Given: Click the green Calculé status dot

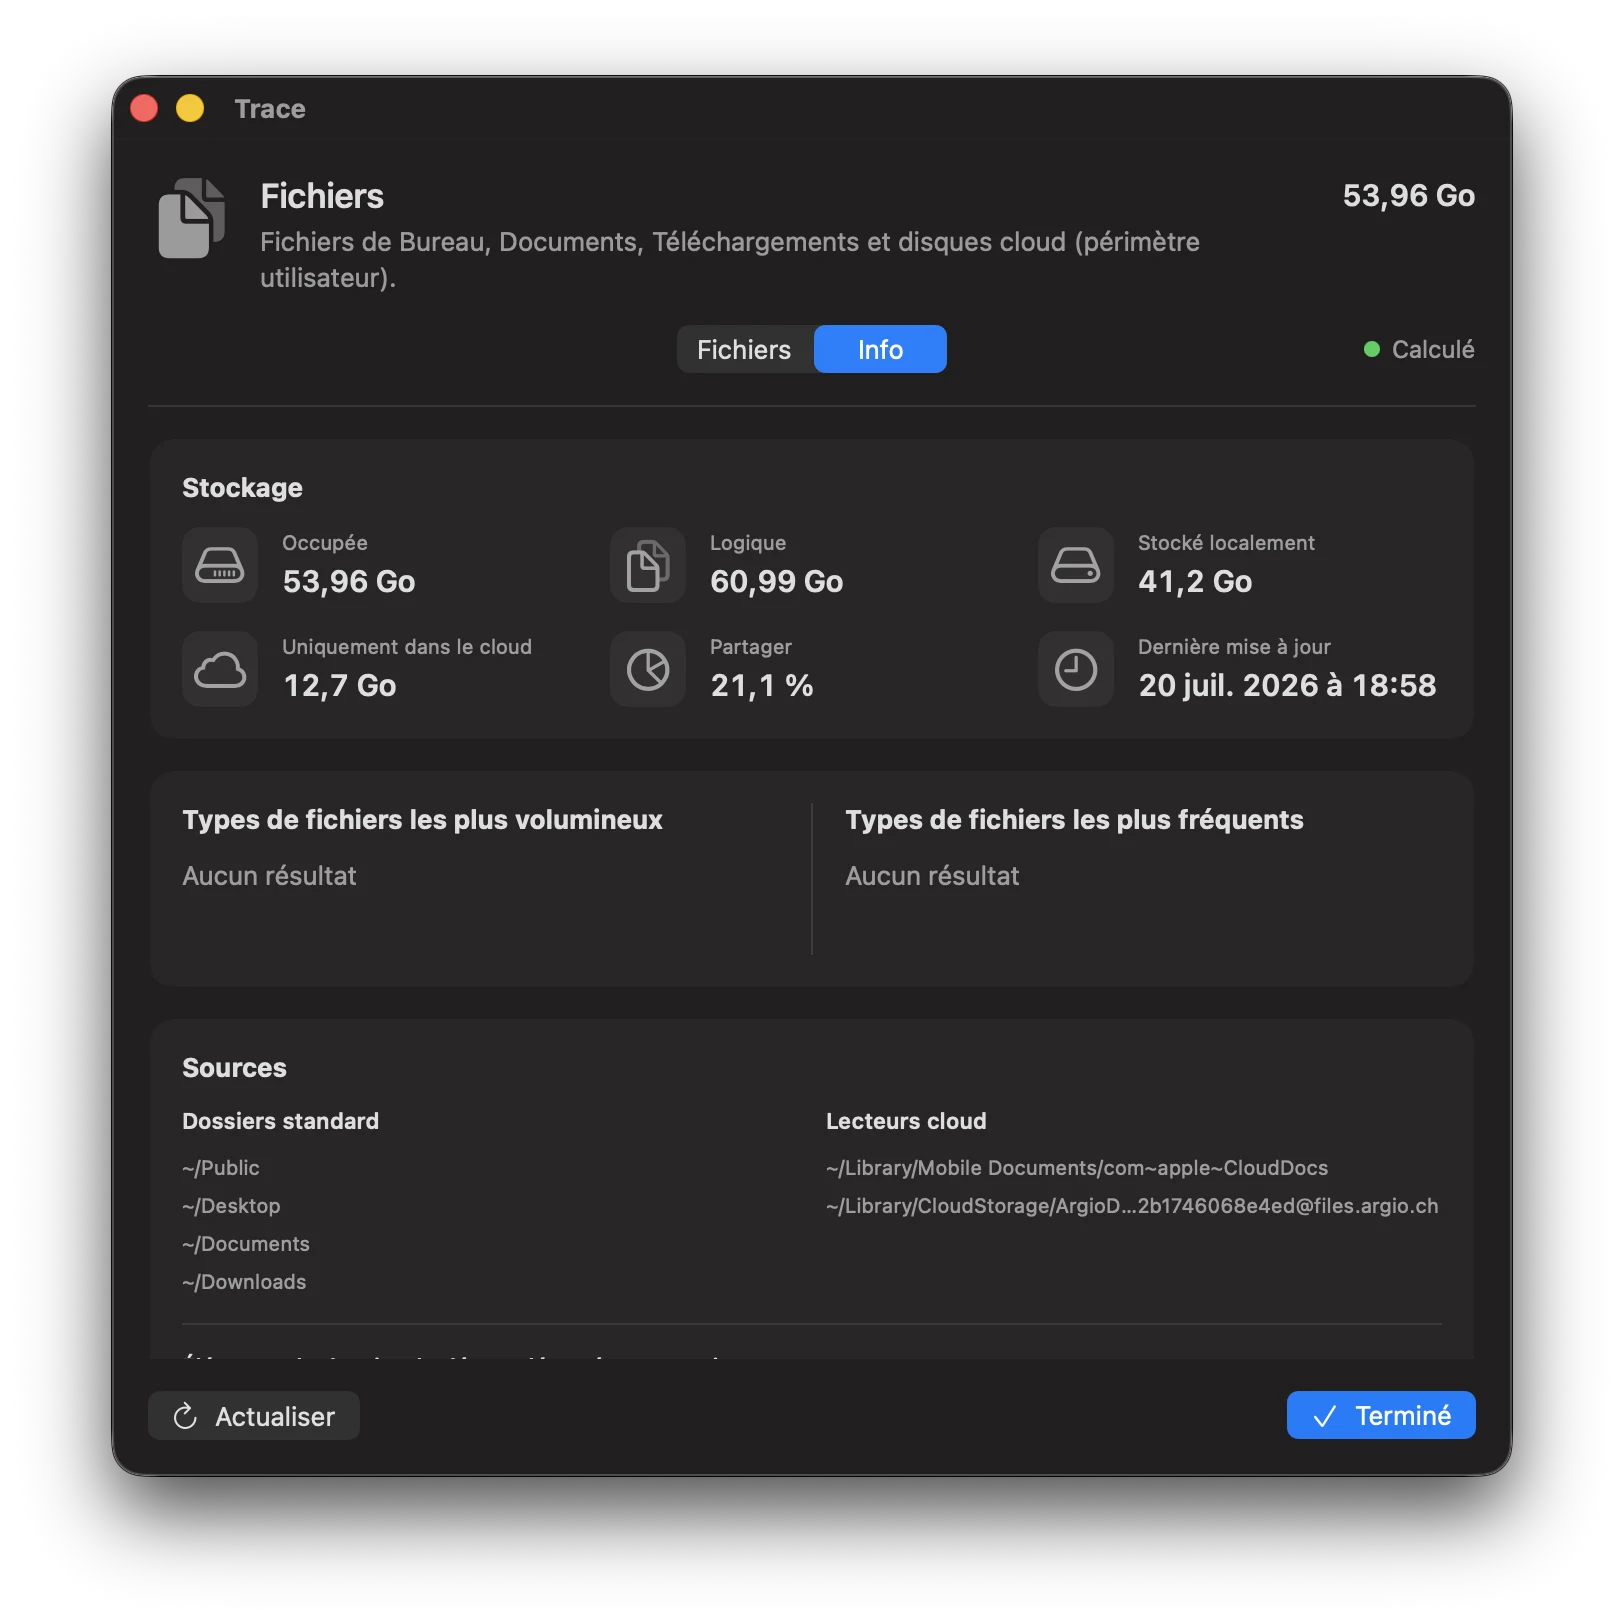Looking at the screenshot, I should 1372,349.
